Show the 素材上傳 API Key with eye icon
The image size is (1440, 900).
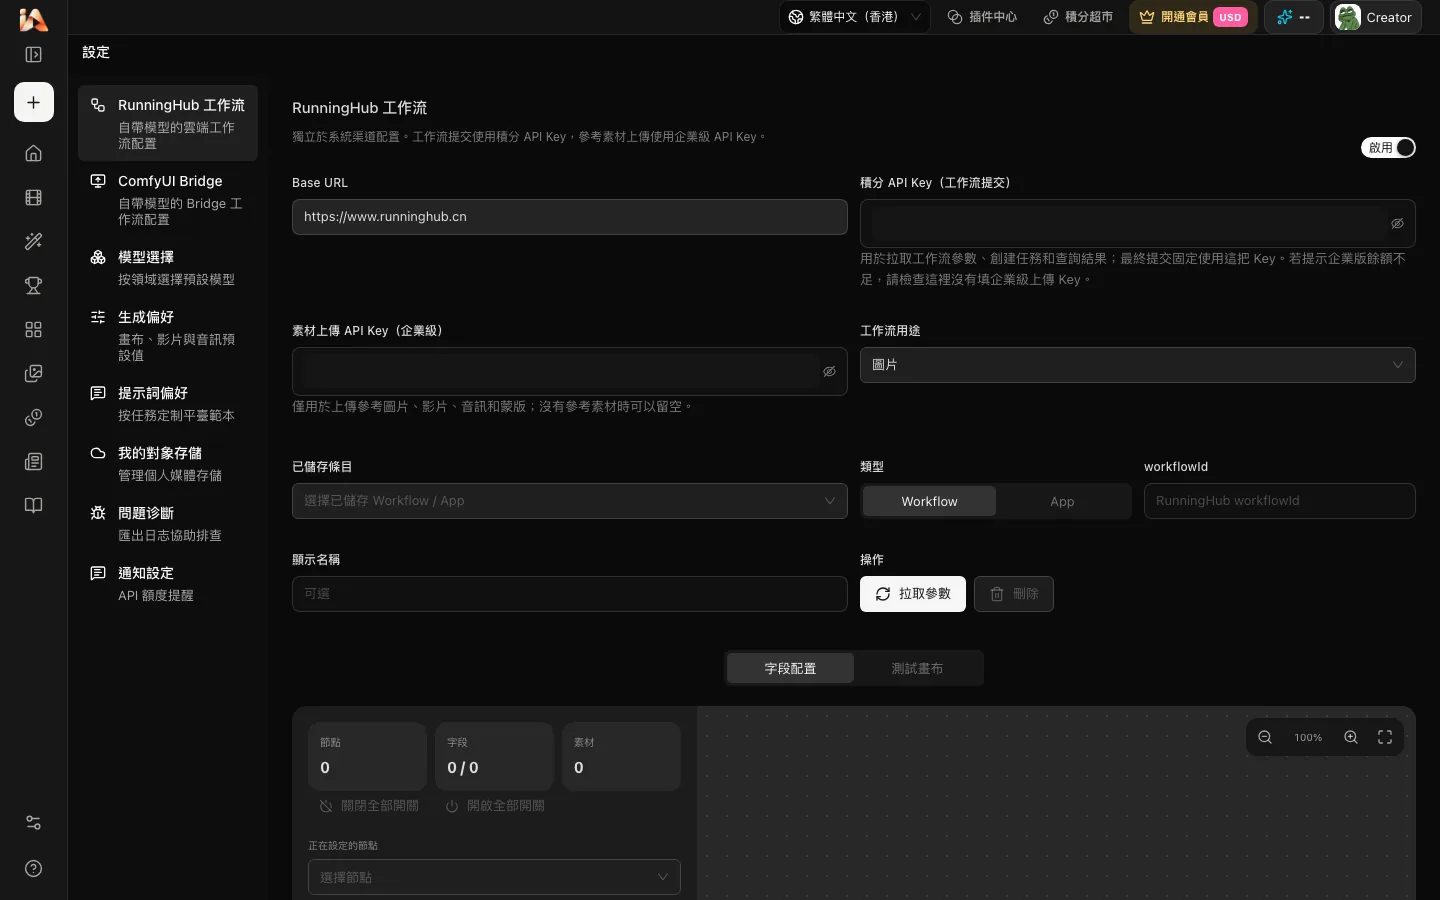click(829, 371)
